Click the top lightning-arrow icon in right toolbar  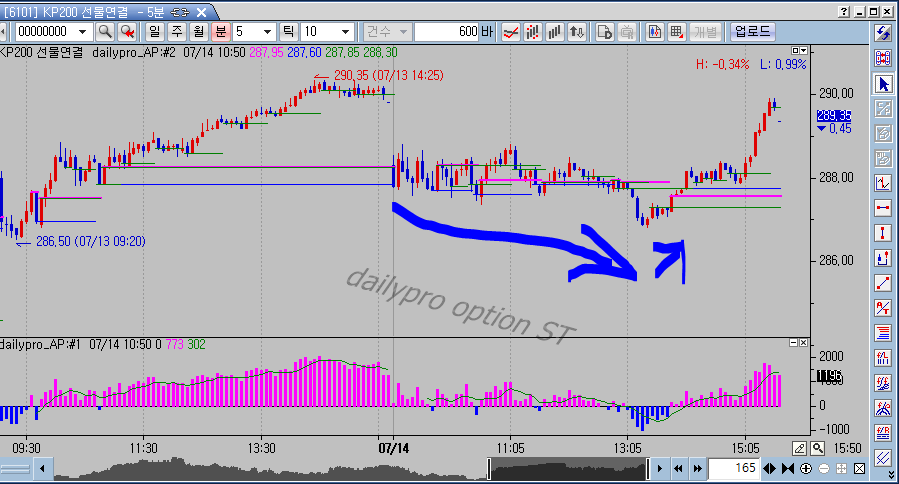coord(883,33)
